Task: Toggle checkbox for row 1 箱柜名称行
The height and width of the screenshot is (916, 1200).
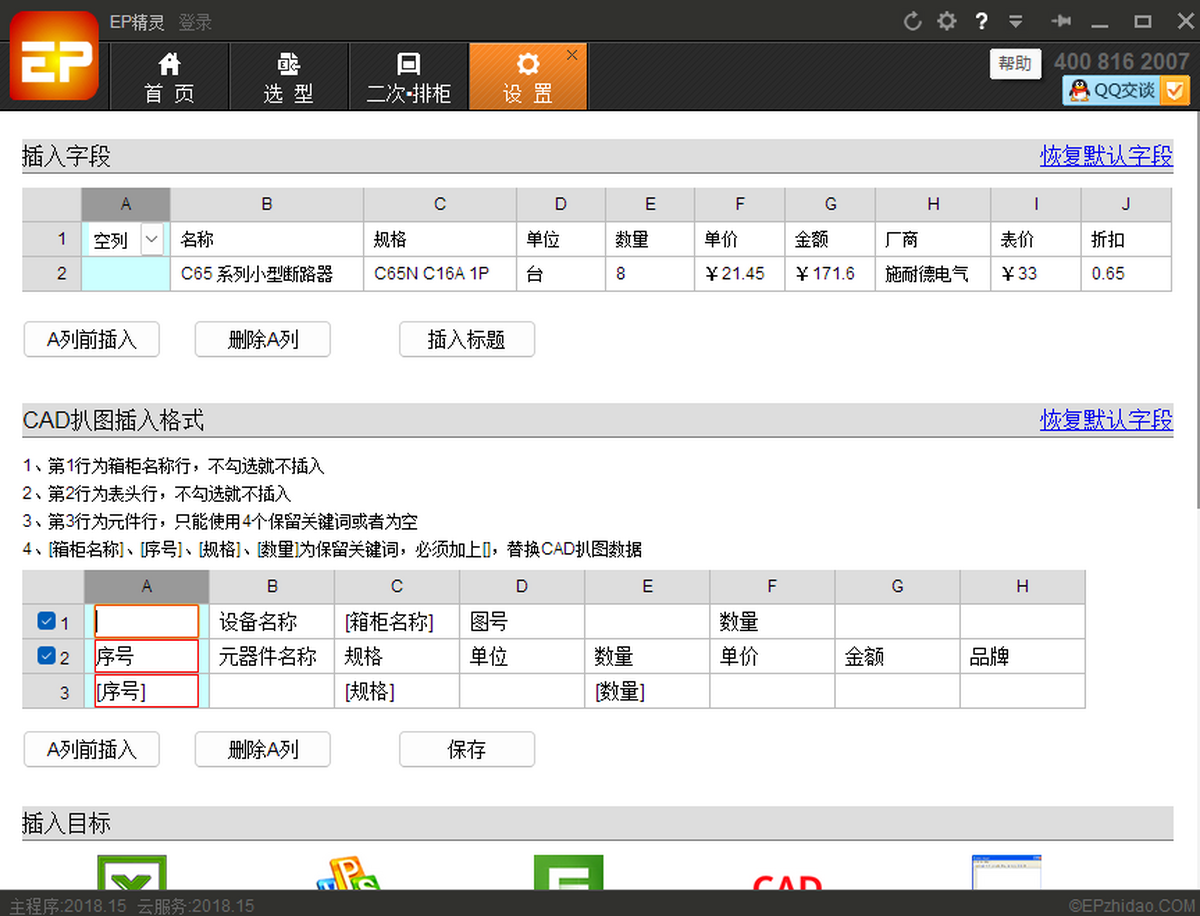Action: 46,621
